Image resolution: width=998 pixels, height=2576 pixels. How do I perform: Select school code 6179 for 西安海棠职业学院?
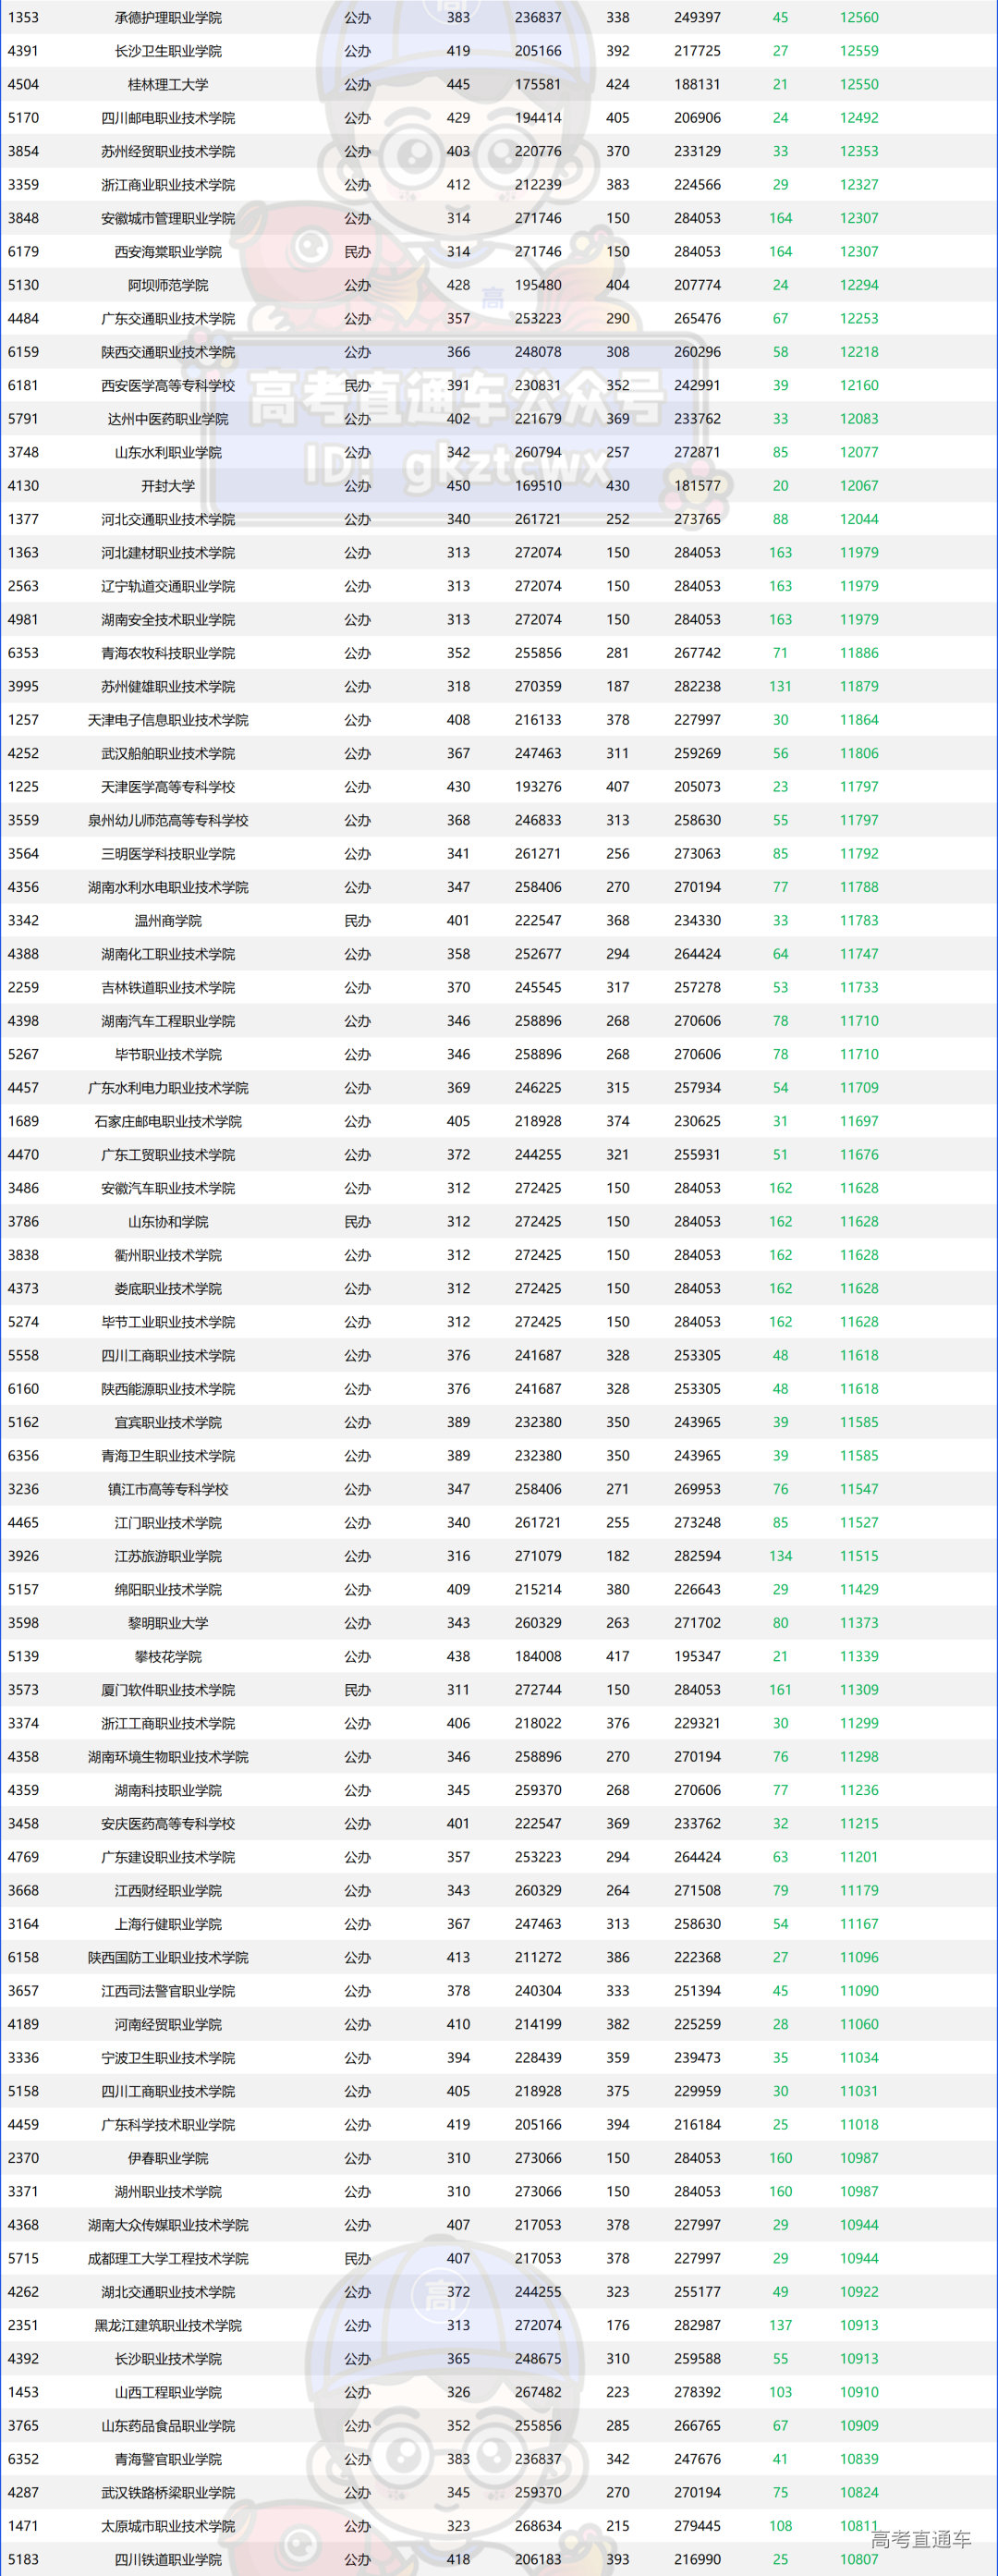24,252
